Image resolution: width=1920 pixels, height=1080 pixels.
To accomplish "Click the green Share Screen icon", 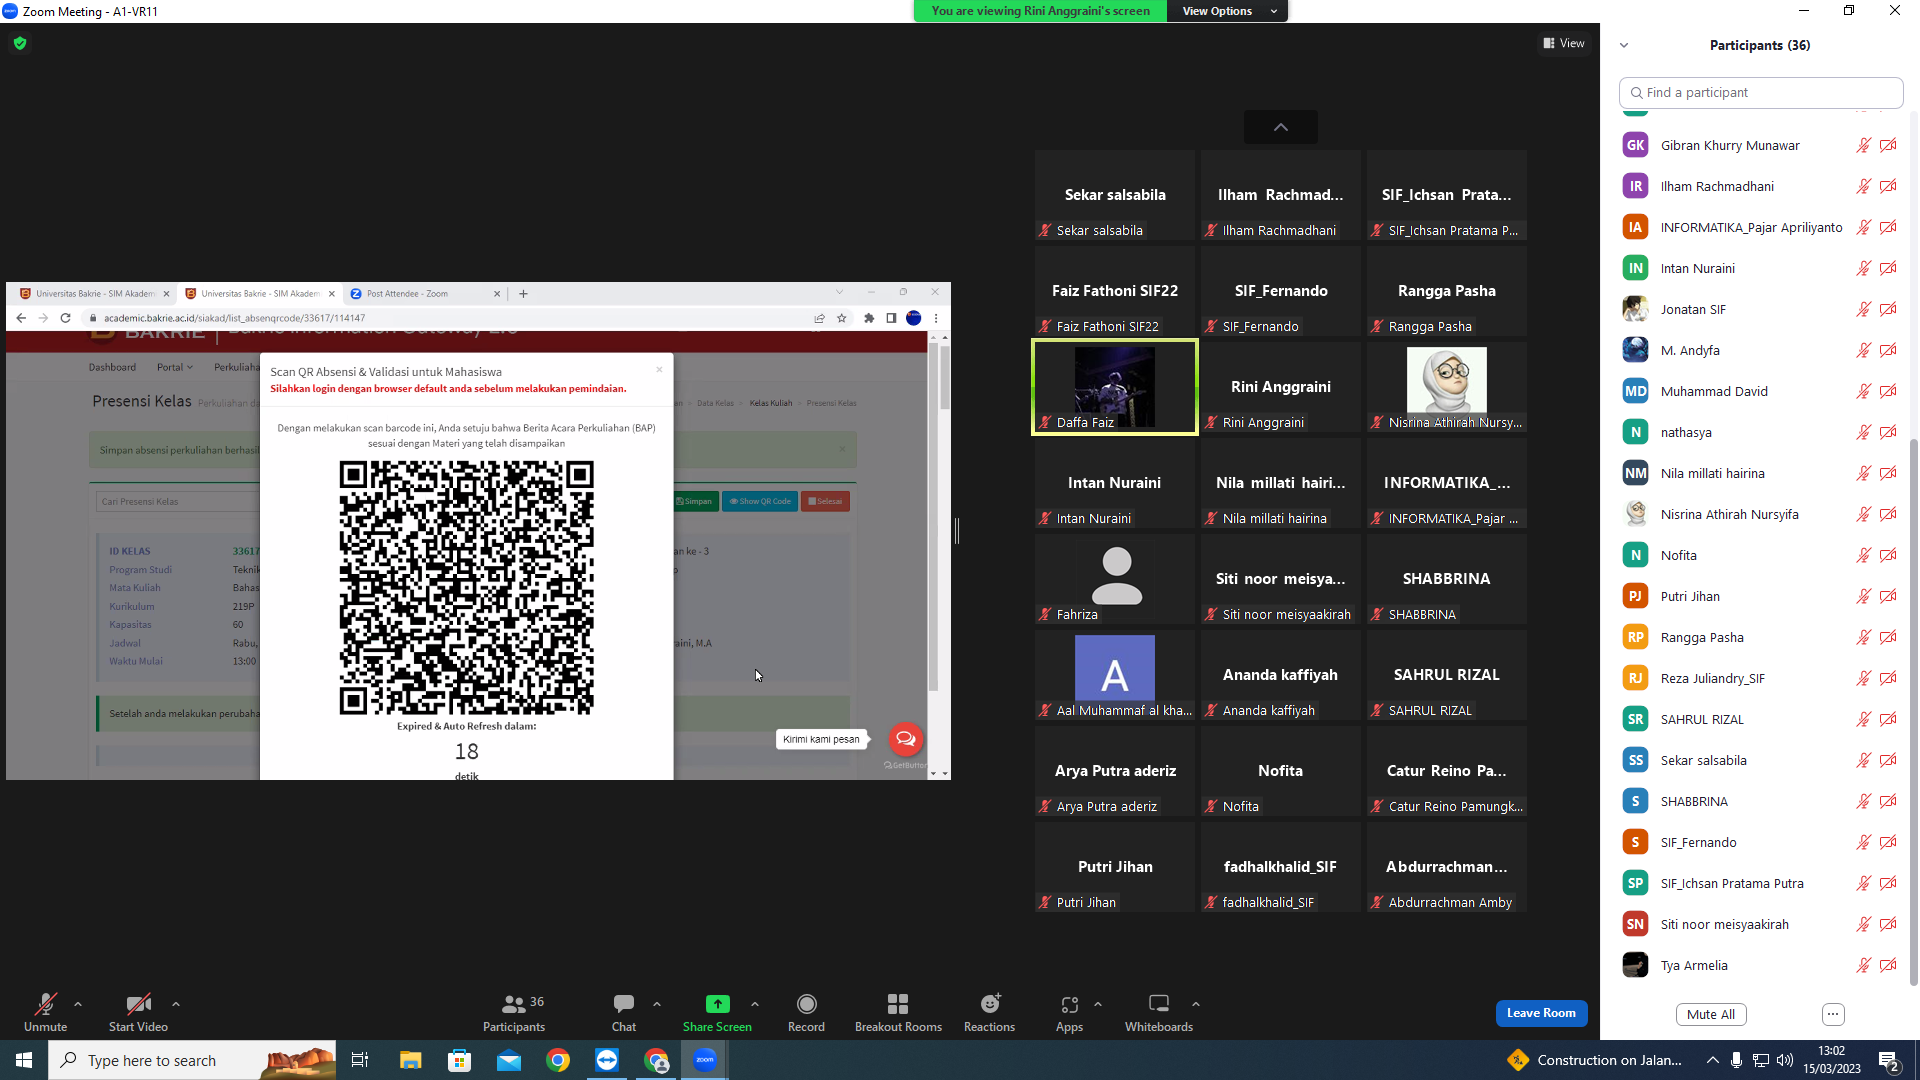I will (x=717, y=1004).
